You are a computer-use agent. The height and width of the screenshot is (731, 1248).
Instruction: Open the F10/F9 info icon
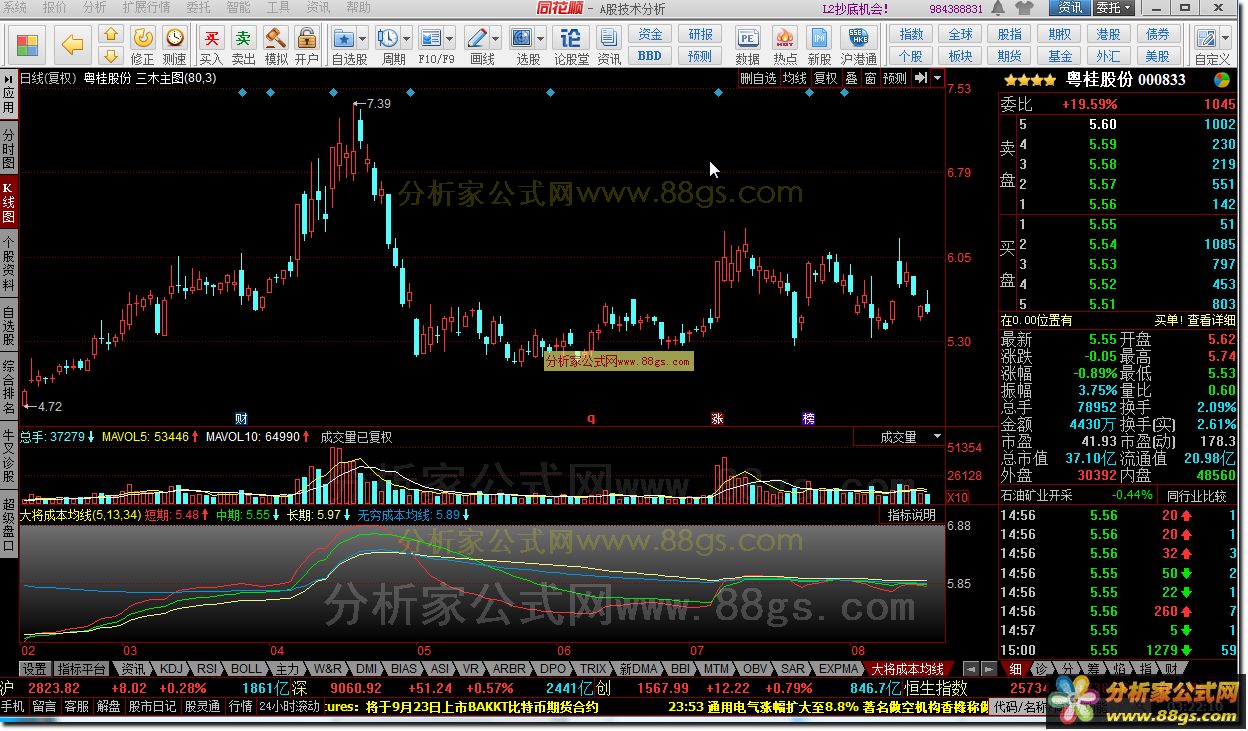point(431,40)
